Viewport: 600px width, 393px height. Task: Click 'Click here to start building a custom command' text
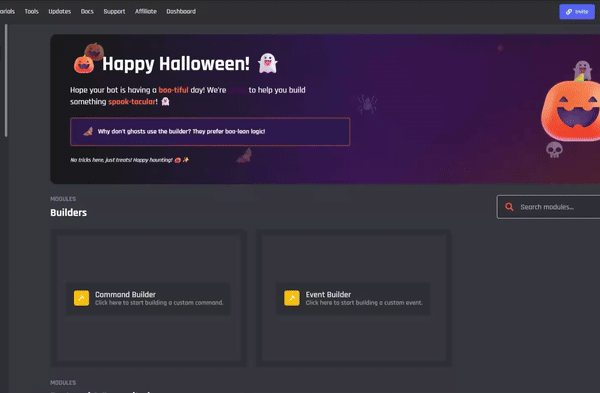[x=159, y=303]
